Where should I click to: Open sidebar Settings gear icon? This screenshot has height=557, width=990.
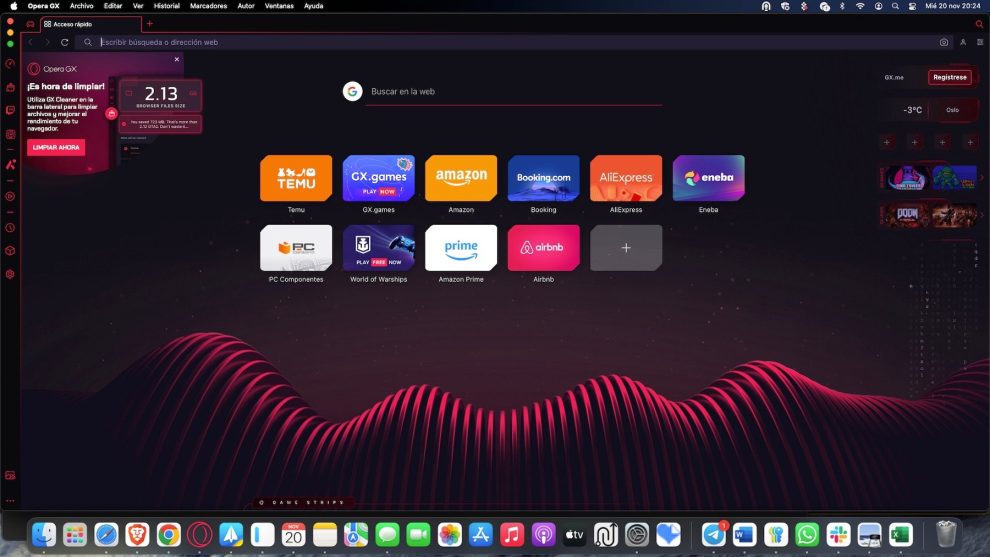pos(10,274)
